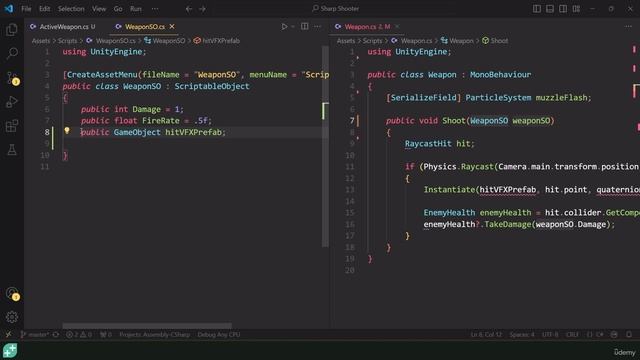Click Debug Any CPU in status bar
Viewport: 640px width, 360px height.
[219, 334]
